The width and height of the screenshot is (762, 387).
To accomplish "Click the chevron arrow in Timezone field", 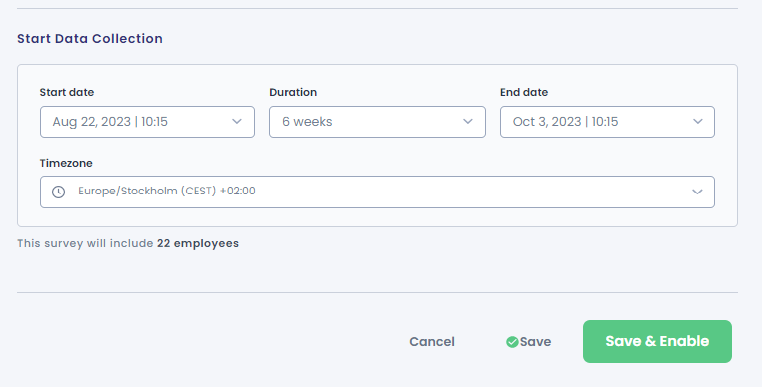I will pos(697,192).
